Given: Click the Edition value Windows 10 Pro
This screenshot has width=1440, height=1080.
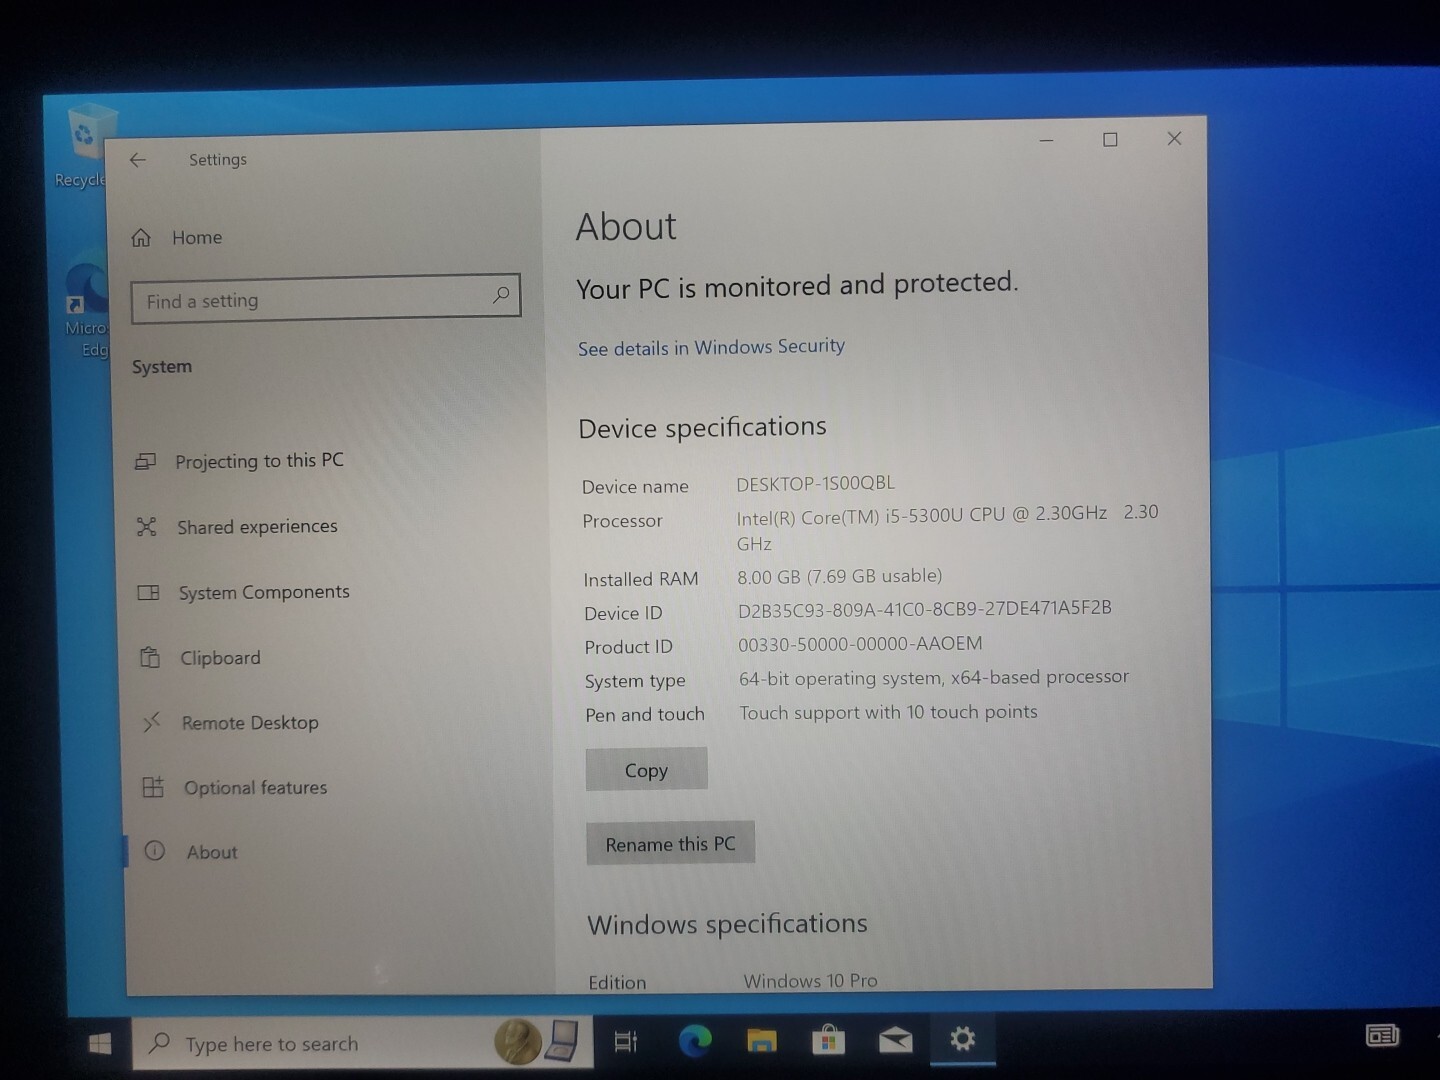Looking at the screenshot, I should tap(810, 981).
